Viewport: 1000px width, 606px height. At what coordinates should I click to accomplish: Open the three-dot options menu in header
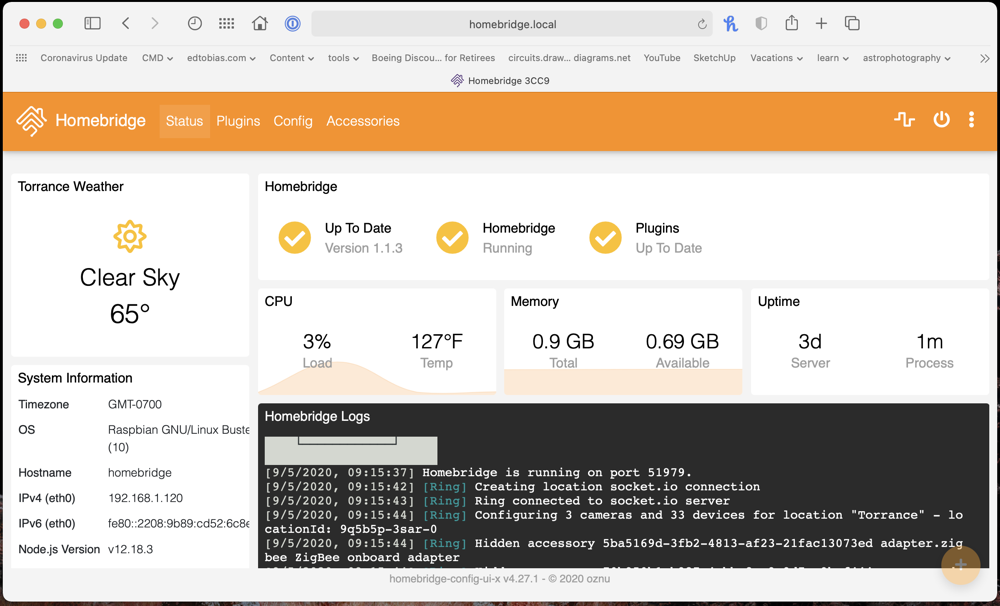971,120
